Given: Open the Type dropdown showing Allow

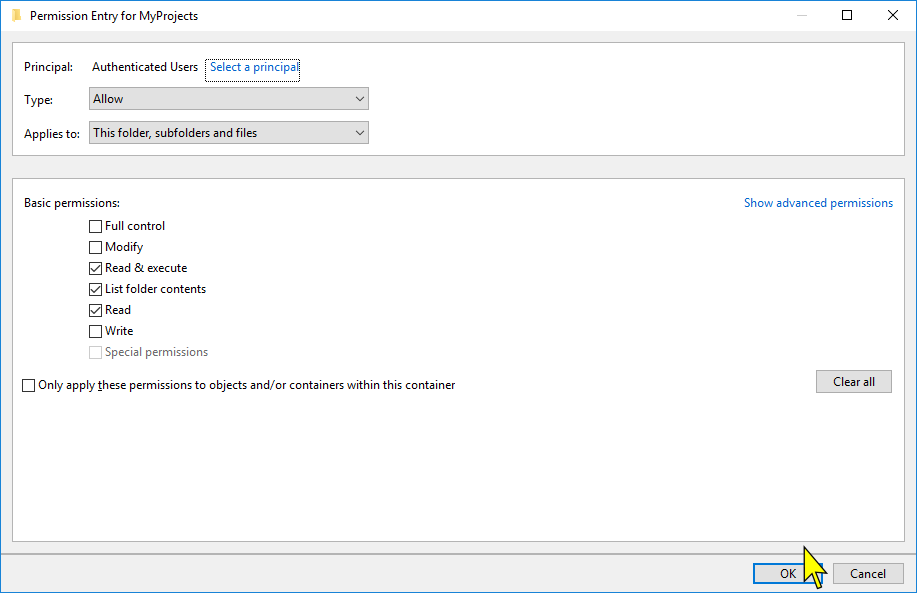Looking at the screenshot, I should pos(229,99).
